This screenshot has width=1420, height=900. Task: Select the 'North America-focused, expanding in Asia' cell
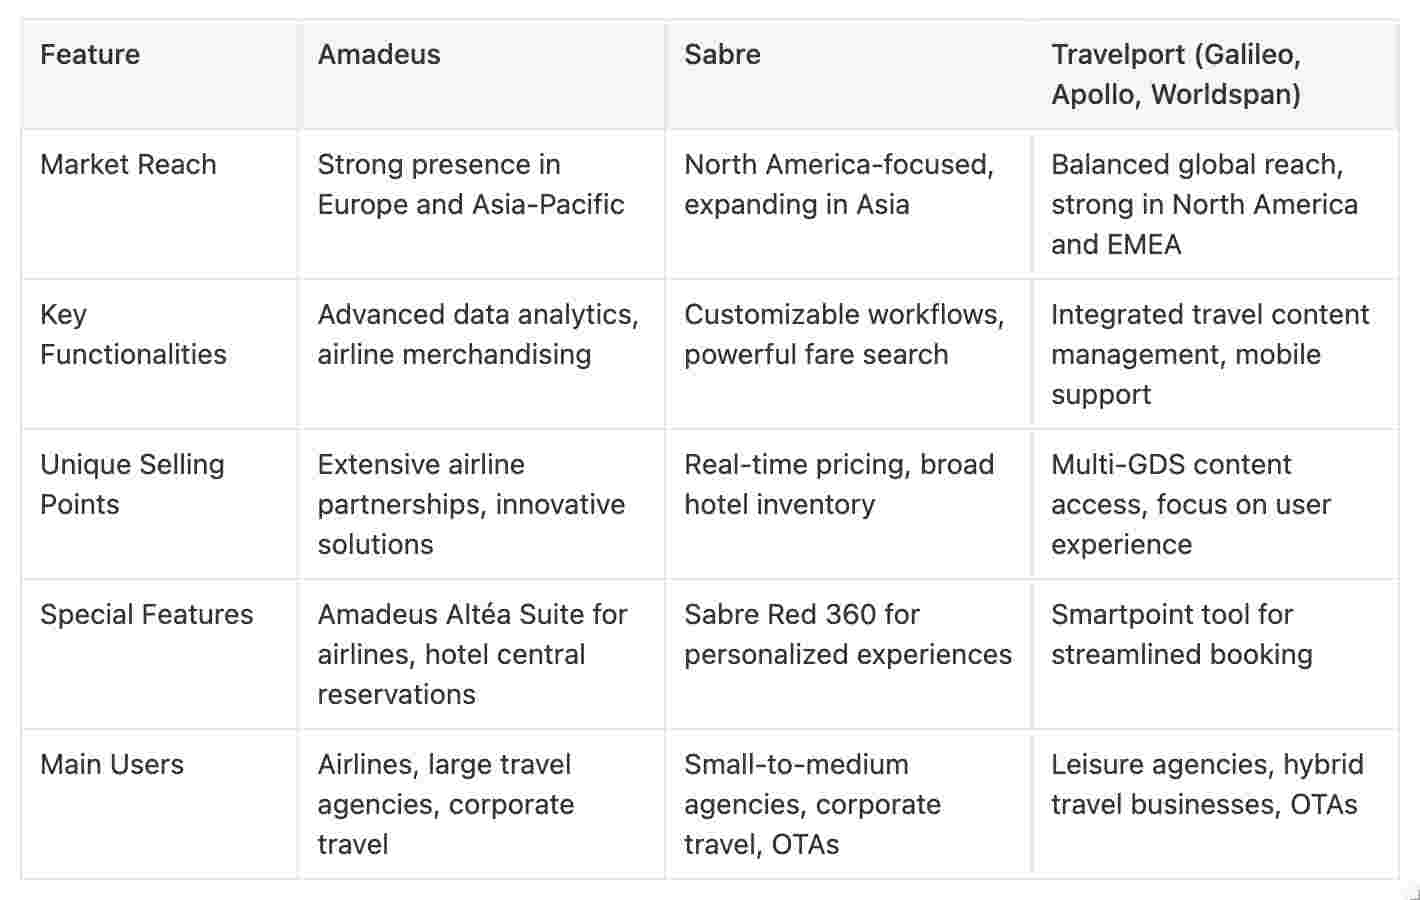click(838, 184)
